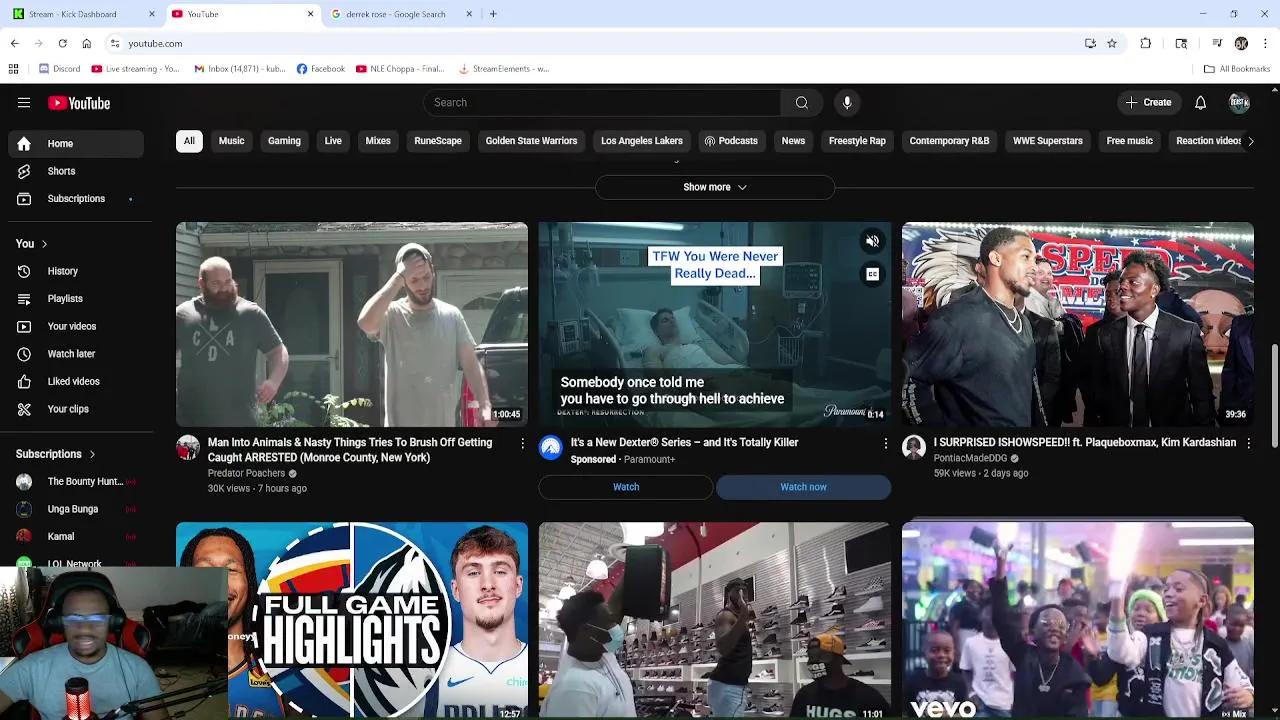Toggle captions on Dexter ad preview

click(x=872, y=274)
